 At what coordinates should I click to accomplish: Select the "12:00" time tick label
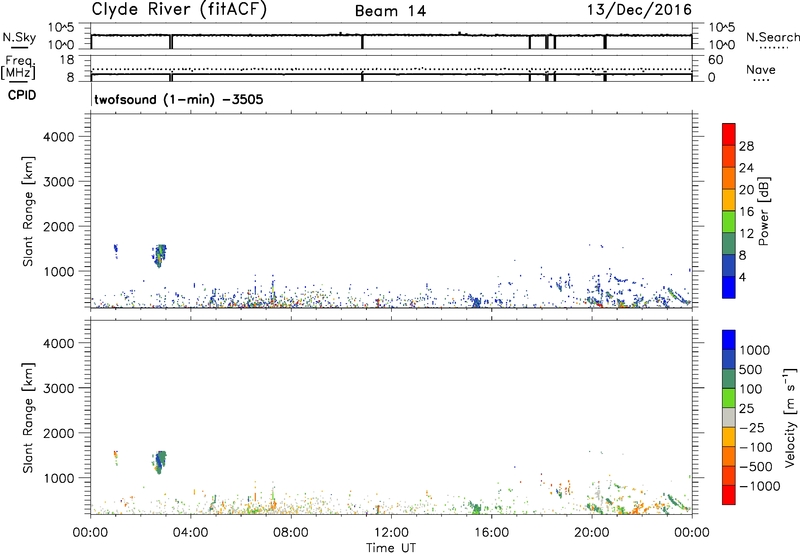click(x=391, y=533)
